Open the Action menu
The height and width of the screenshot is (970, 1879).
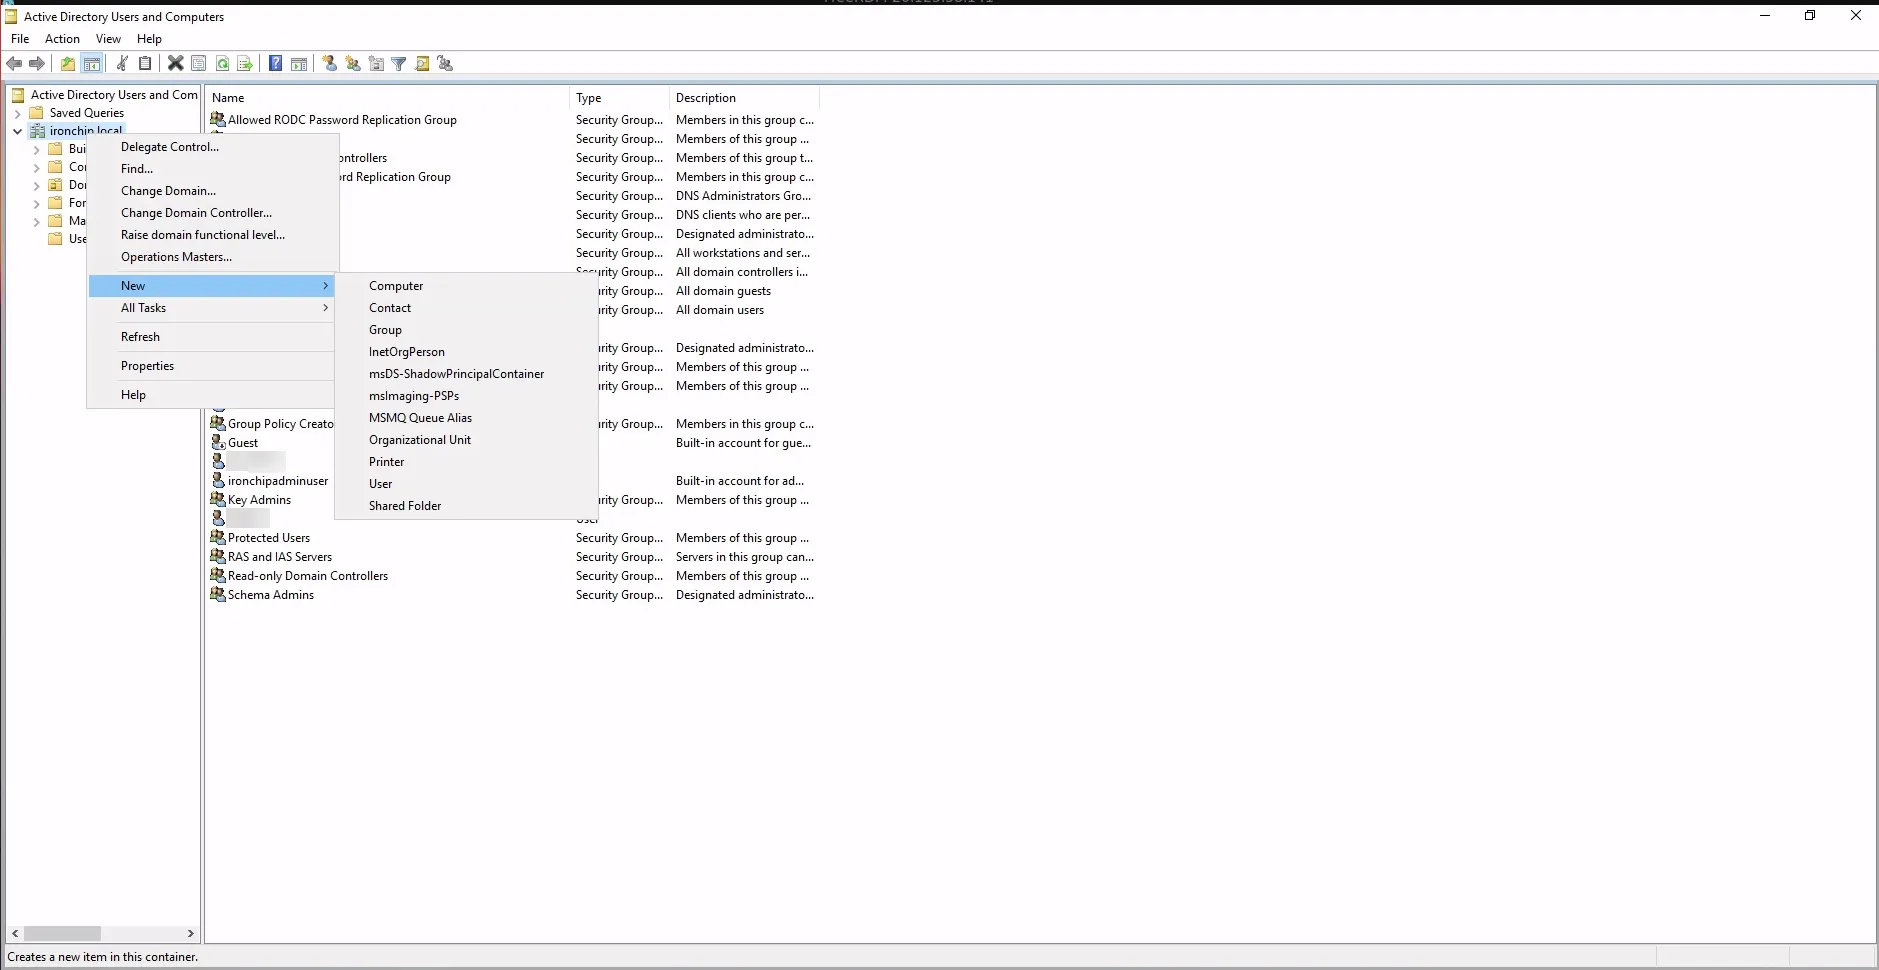(62, 39)
